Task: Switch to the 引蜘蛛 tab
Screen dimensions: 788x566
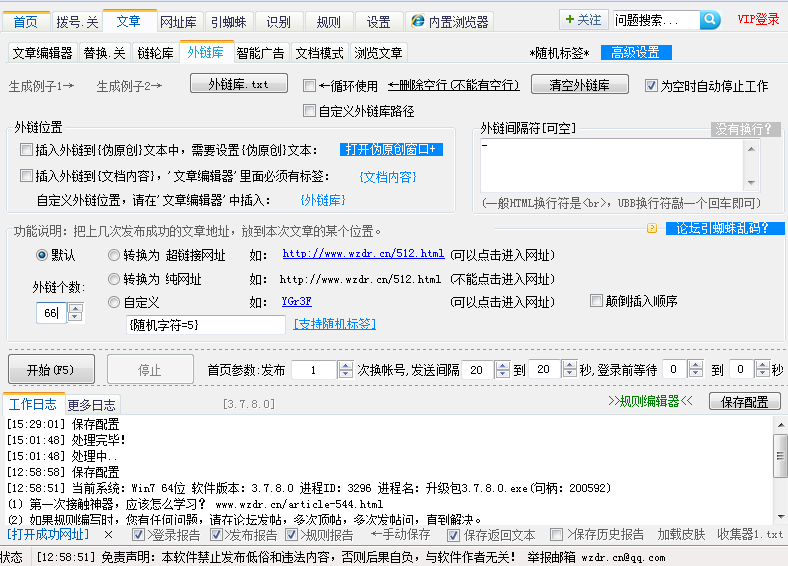Action: tap(228, 22)
